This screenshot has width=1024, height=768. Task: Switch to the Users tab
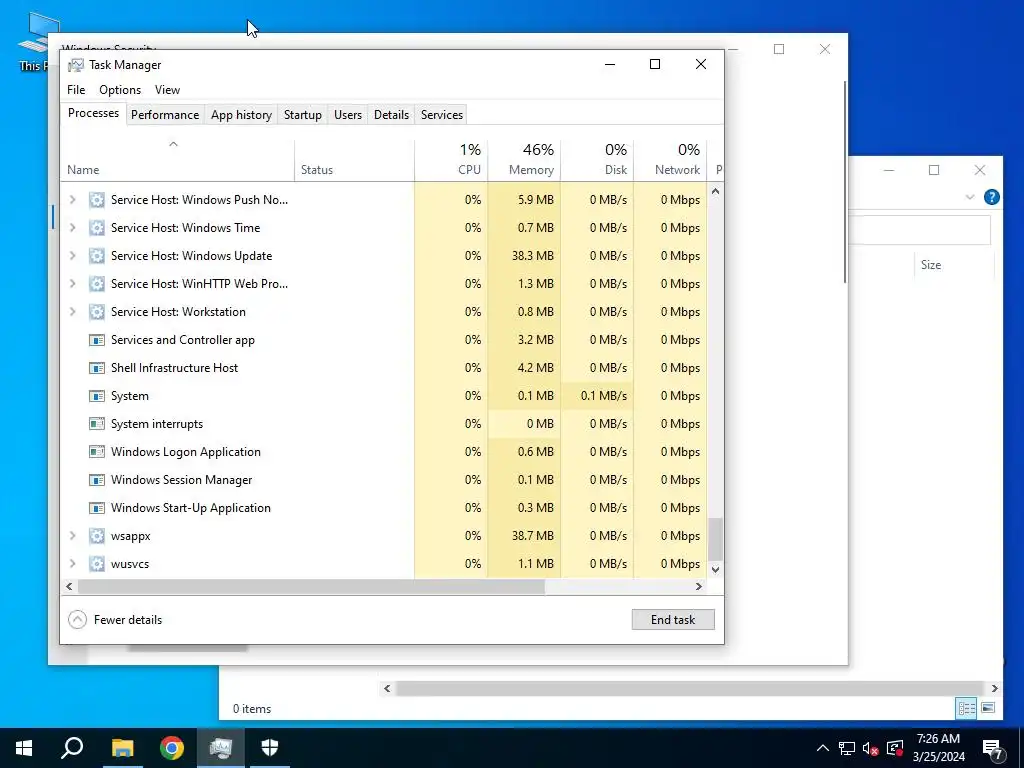tap(347, 115)
